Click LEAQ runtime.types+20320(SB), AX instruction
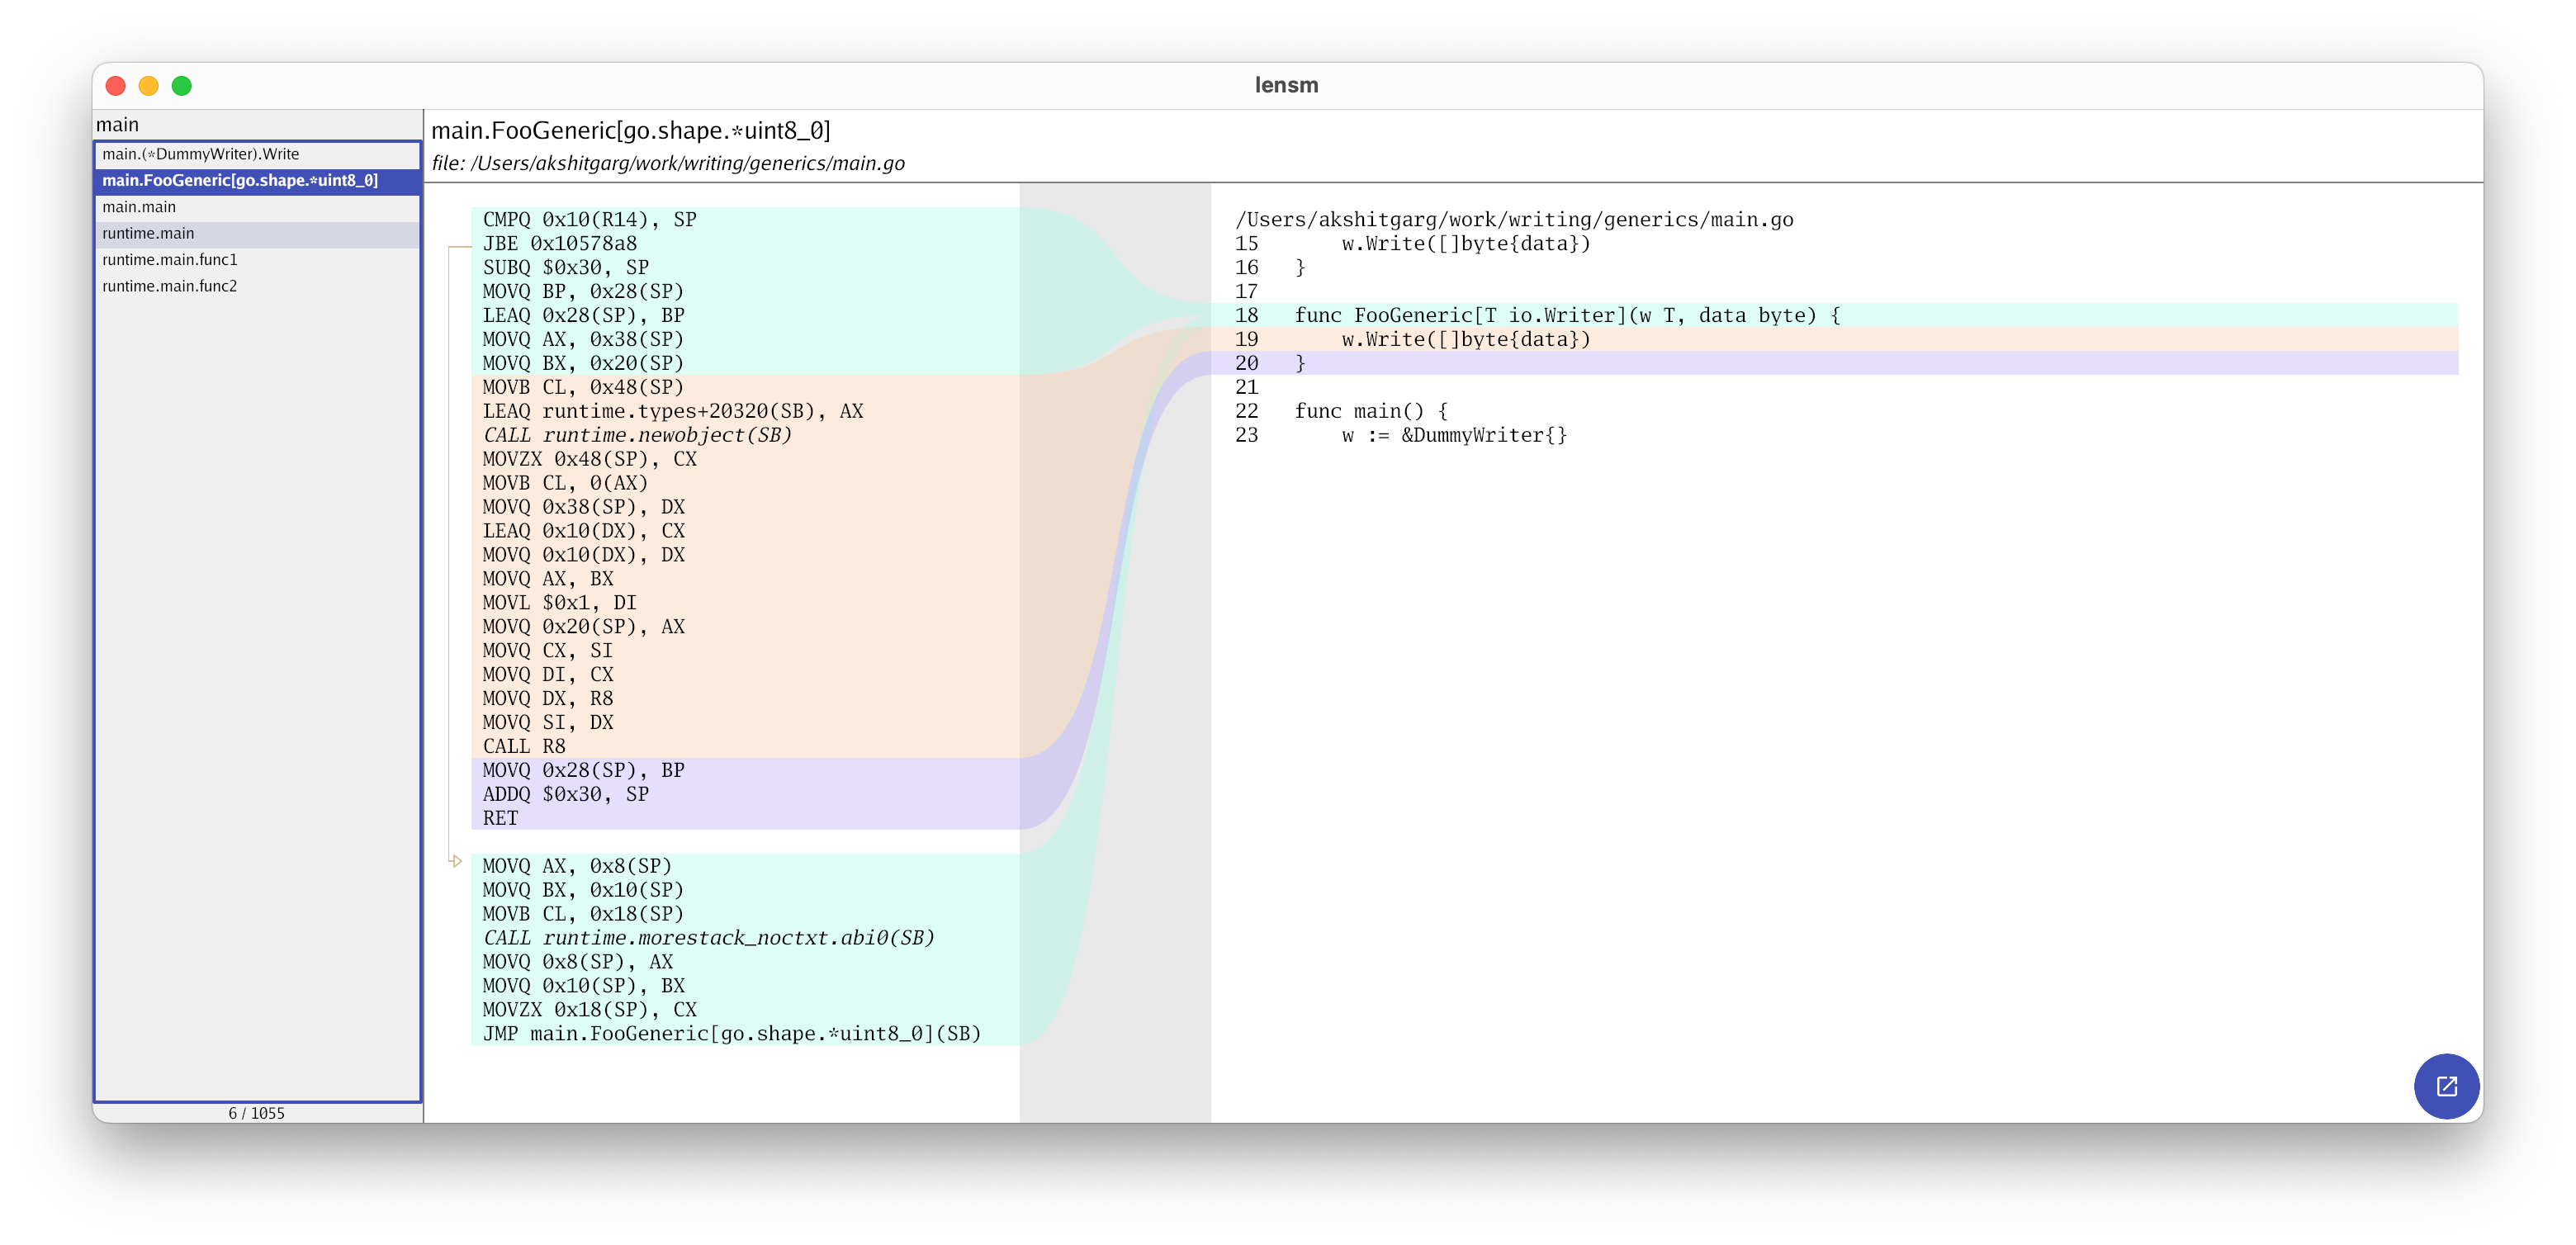The width and height of the screenshot is (2576, 1245). point(673,411)
